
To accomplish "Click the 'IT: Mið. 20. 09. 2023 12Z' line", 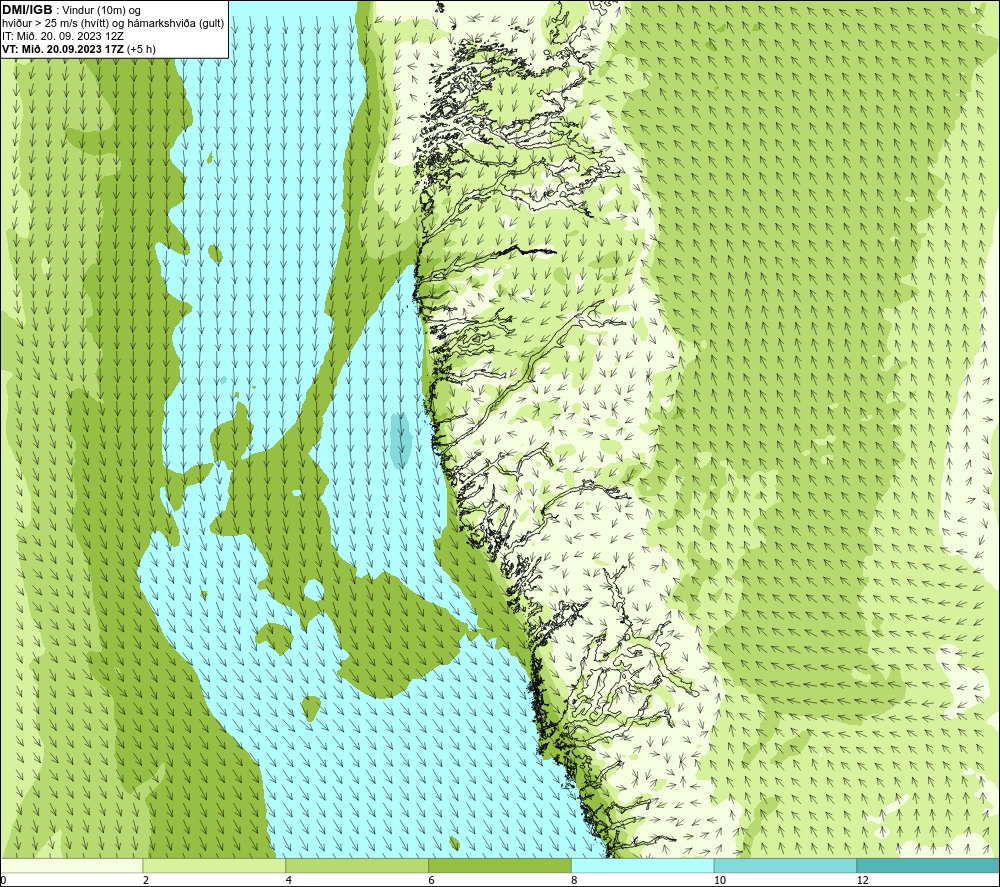I will click(x=62, y=36).
